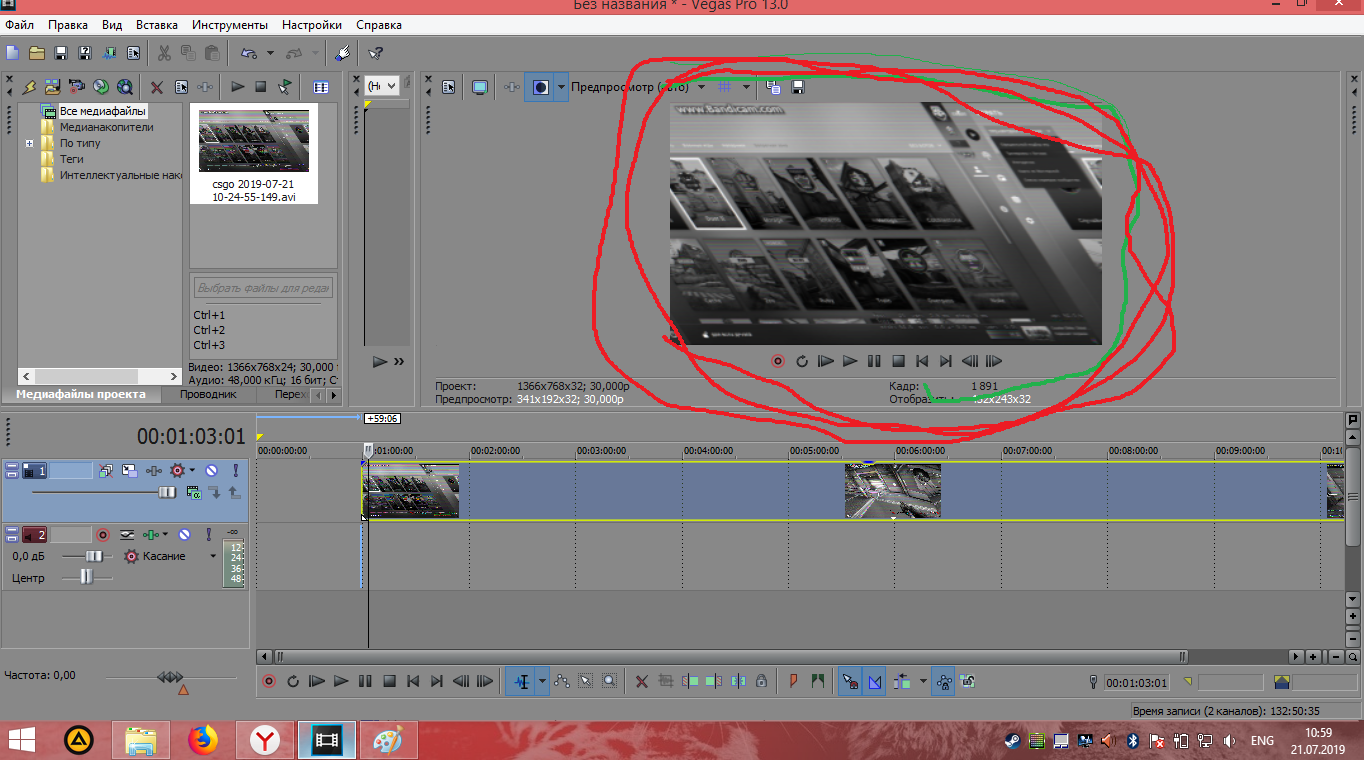Toggle preview on external monitor
Screen dimensions: 1366x768
[x=480, y=87]
